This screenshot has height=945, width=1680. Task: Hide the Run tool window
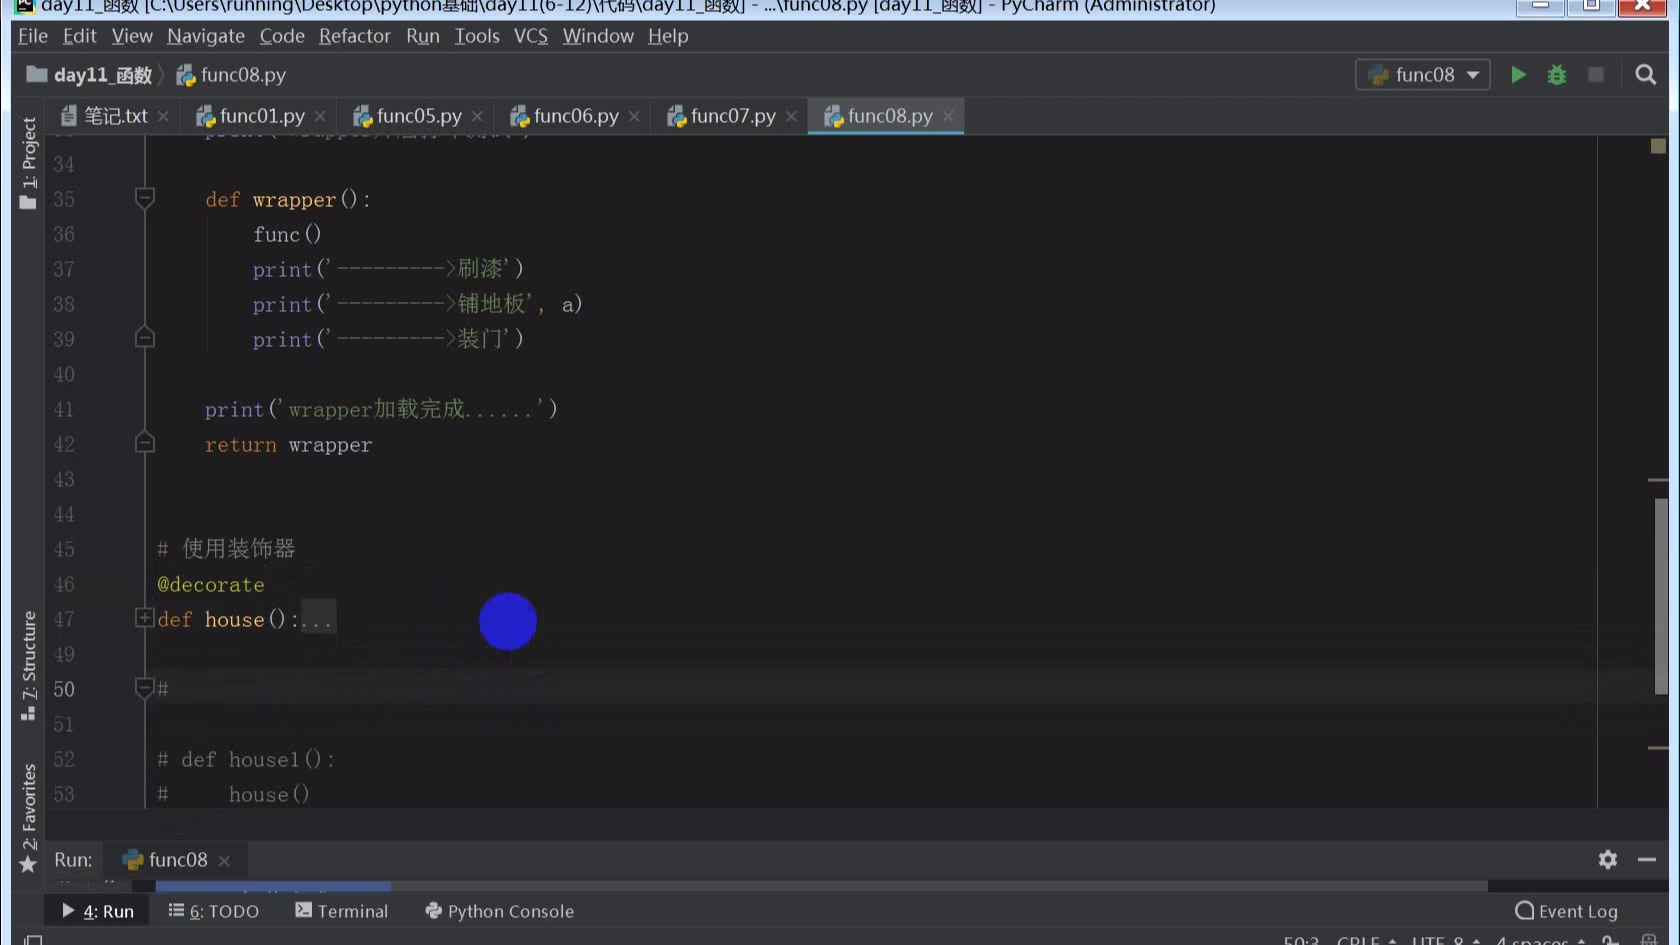click(1647, 859)
